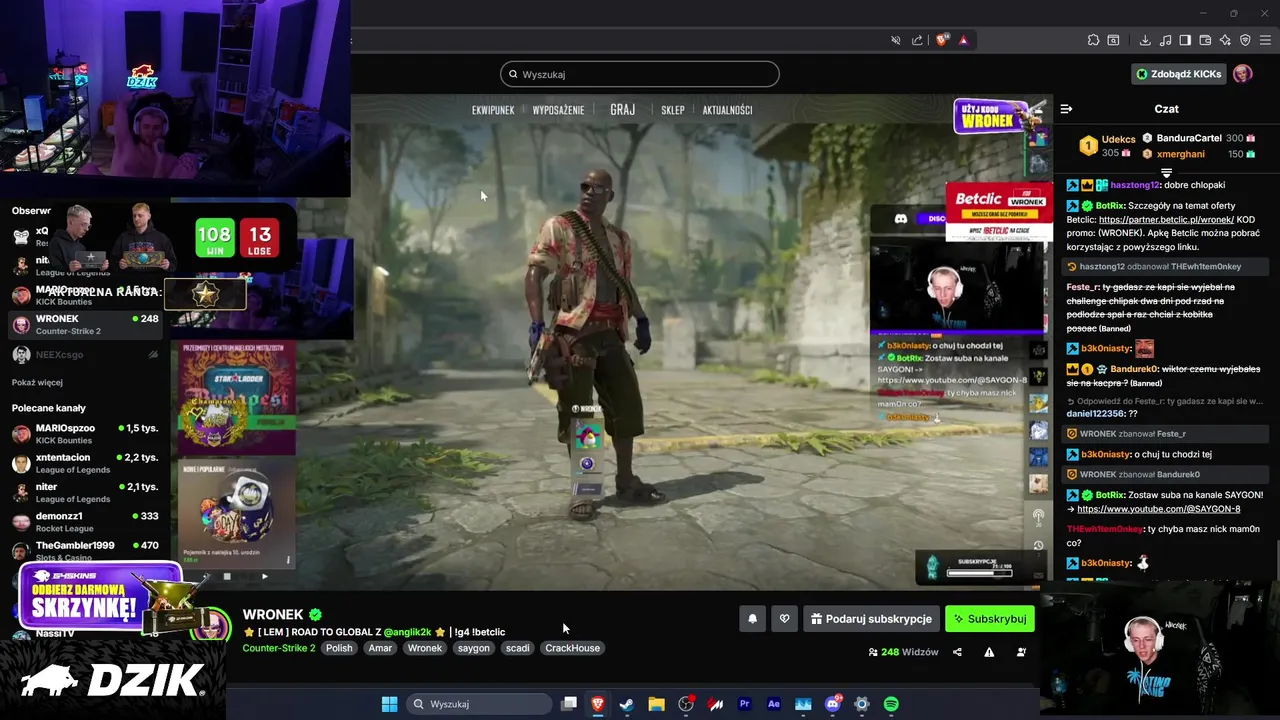The width and height of the screenshot is (1280, 720).
Task: Click the Zdobądź KICKs button
Action: [1178, 74]
